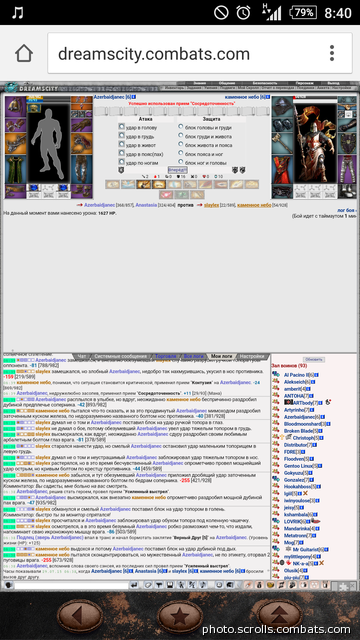Select defense 'блок пояса и ног'
The height and width of the screenshot is (640, 360).
181,153
